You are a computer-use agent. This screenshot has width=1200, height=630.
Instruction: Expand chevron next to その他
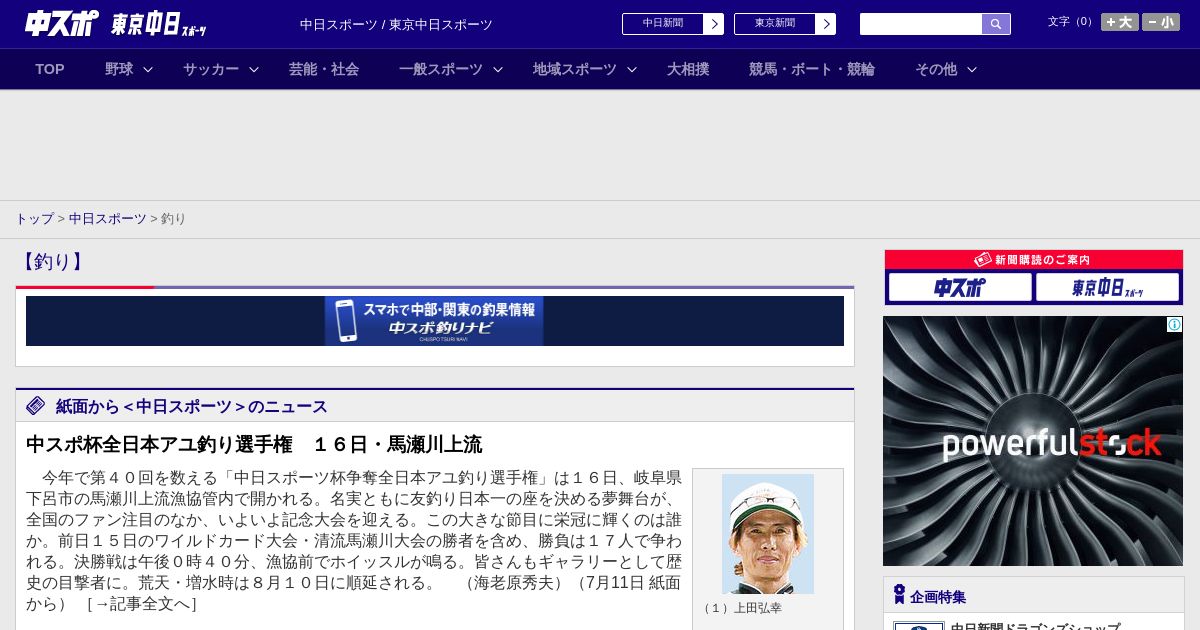(x=972, y=69)
